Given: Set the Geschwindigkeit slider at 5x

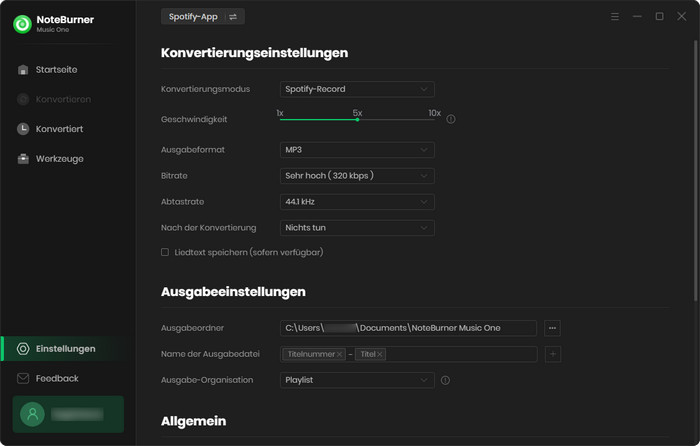Looking at the screenshot, I should tap(357, 120).
